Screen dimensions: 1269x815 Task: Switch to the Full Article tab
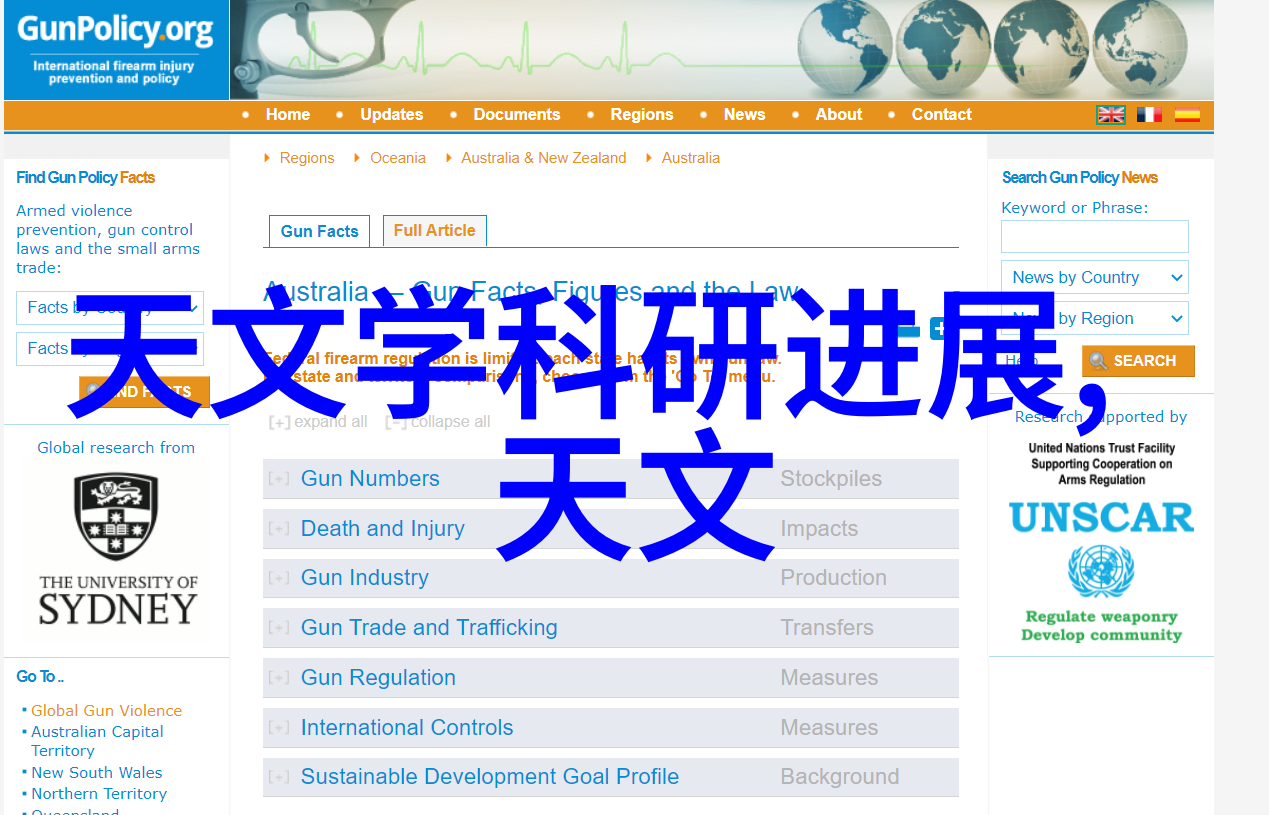click(434, 231)
